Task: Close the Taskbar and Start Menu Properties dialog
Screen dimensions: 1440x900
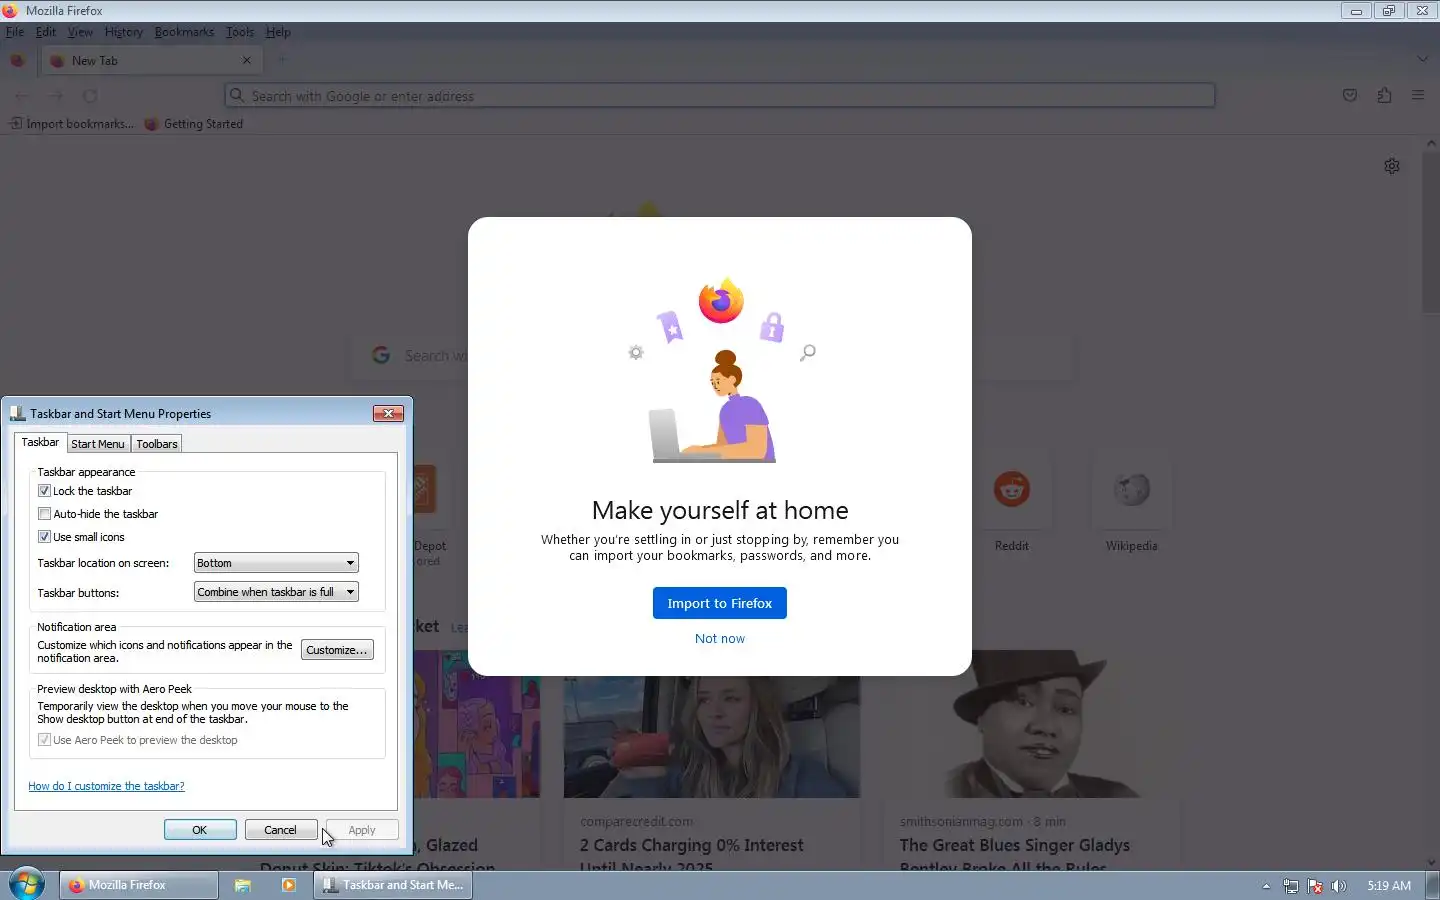Action: pos(388,413)
